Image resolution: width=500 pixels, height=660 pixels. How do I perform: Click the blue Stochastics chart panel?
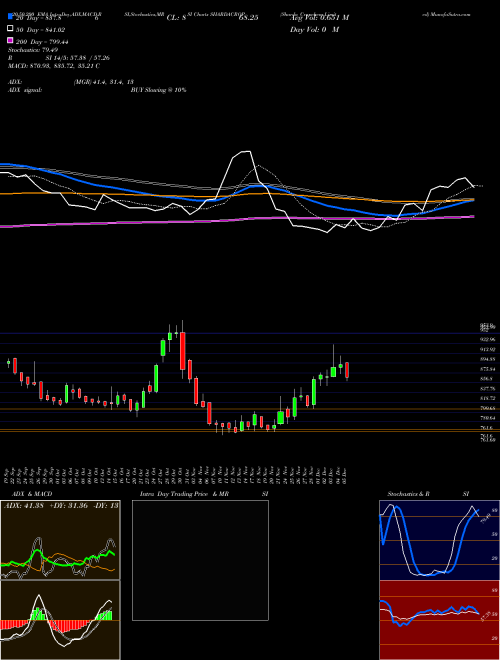click(439, 540)
